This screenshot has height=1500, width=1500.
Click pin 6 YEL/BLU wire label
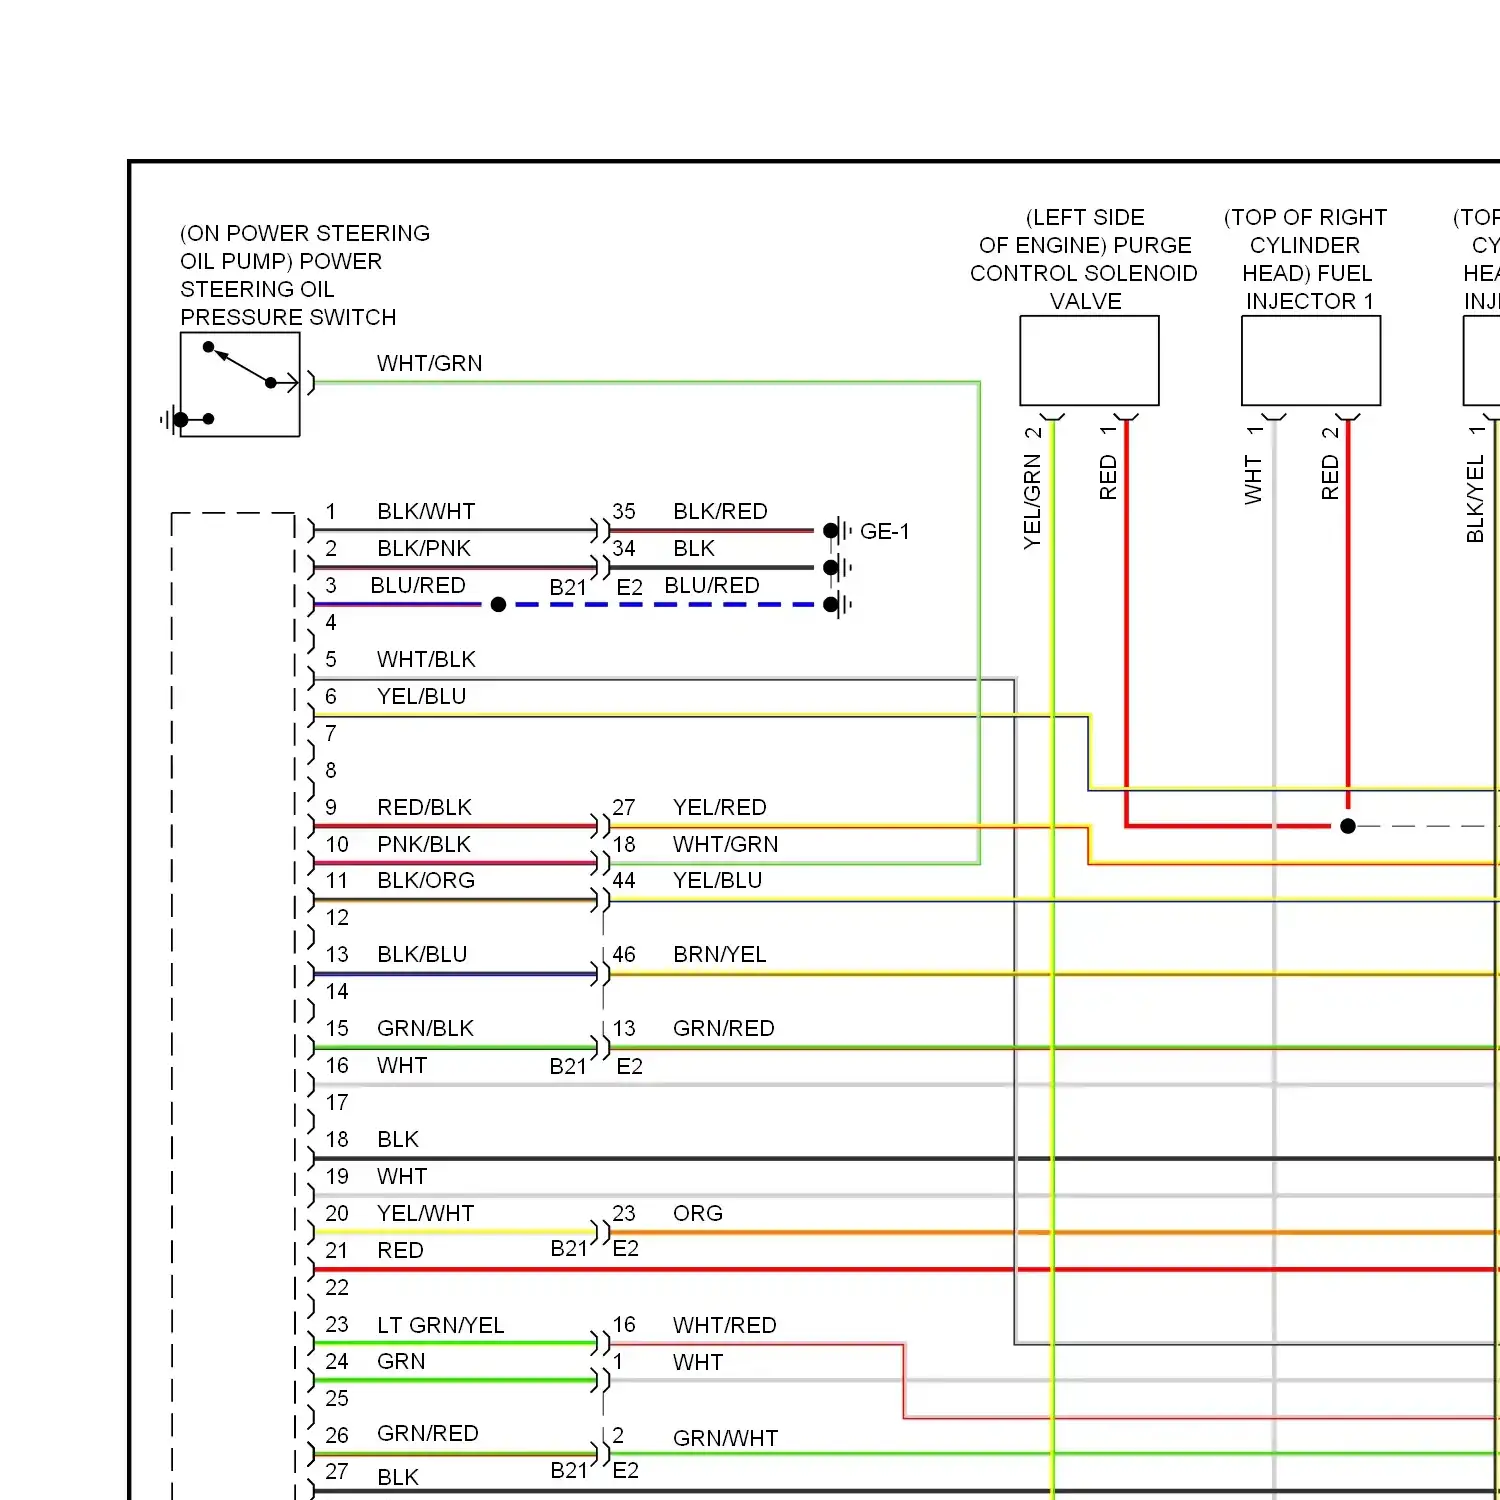pyautogui.click(x=421, y=697)
